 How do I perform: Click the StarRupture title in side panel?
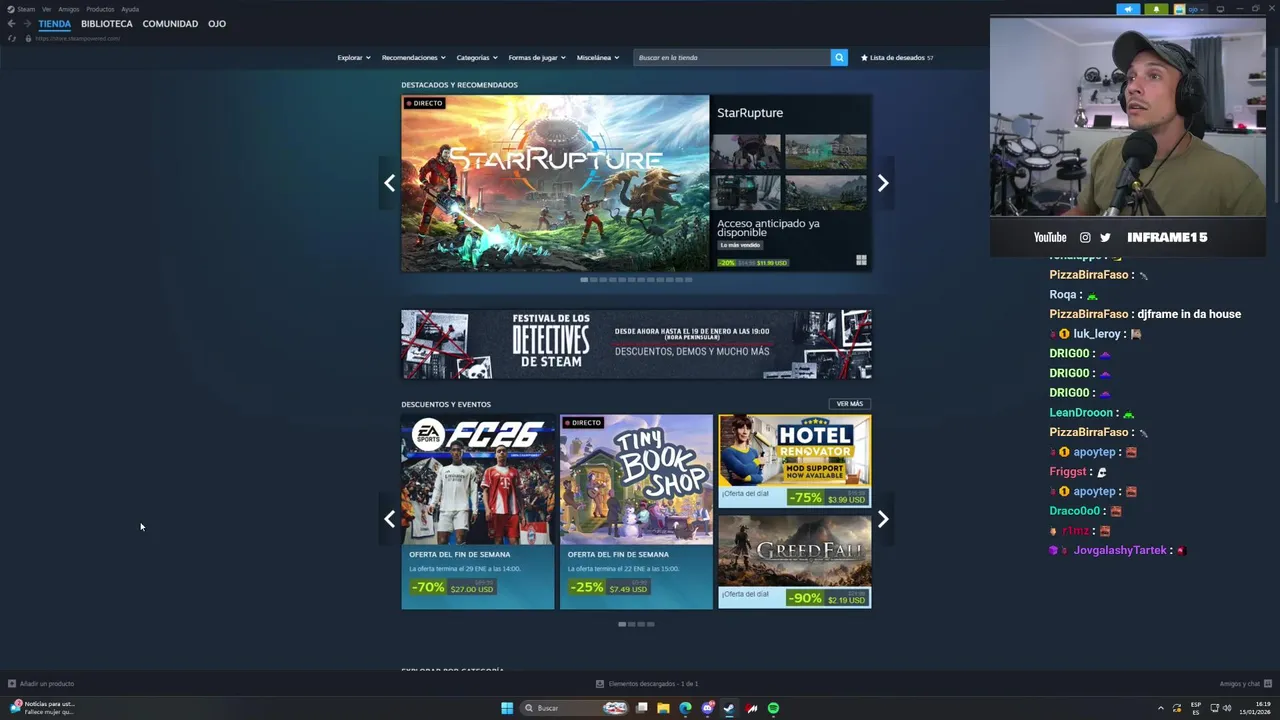[x=750, y=113]
